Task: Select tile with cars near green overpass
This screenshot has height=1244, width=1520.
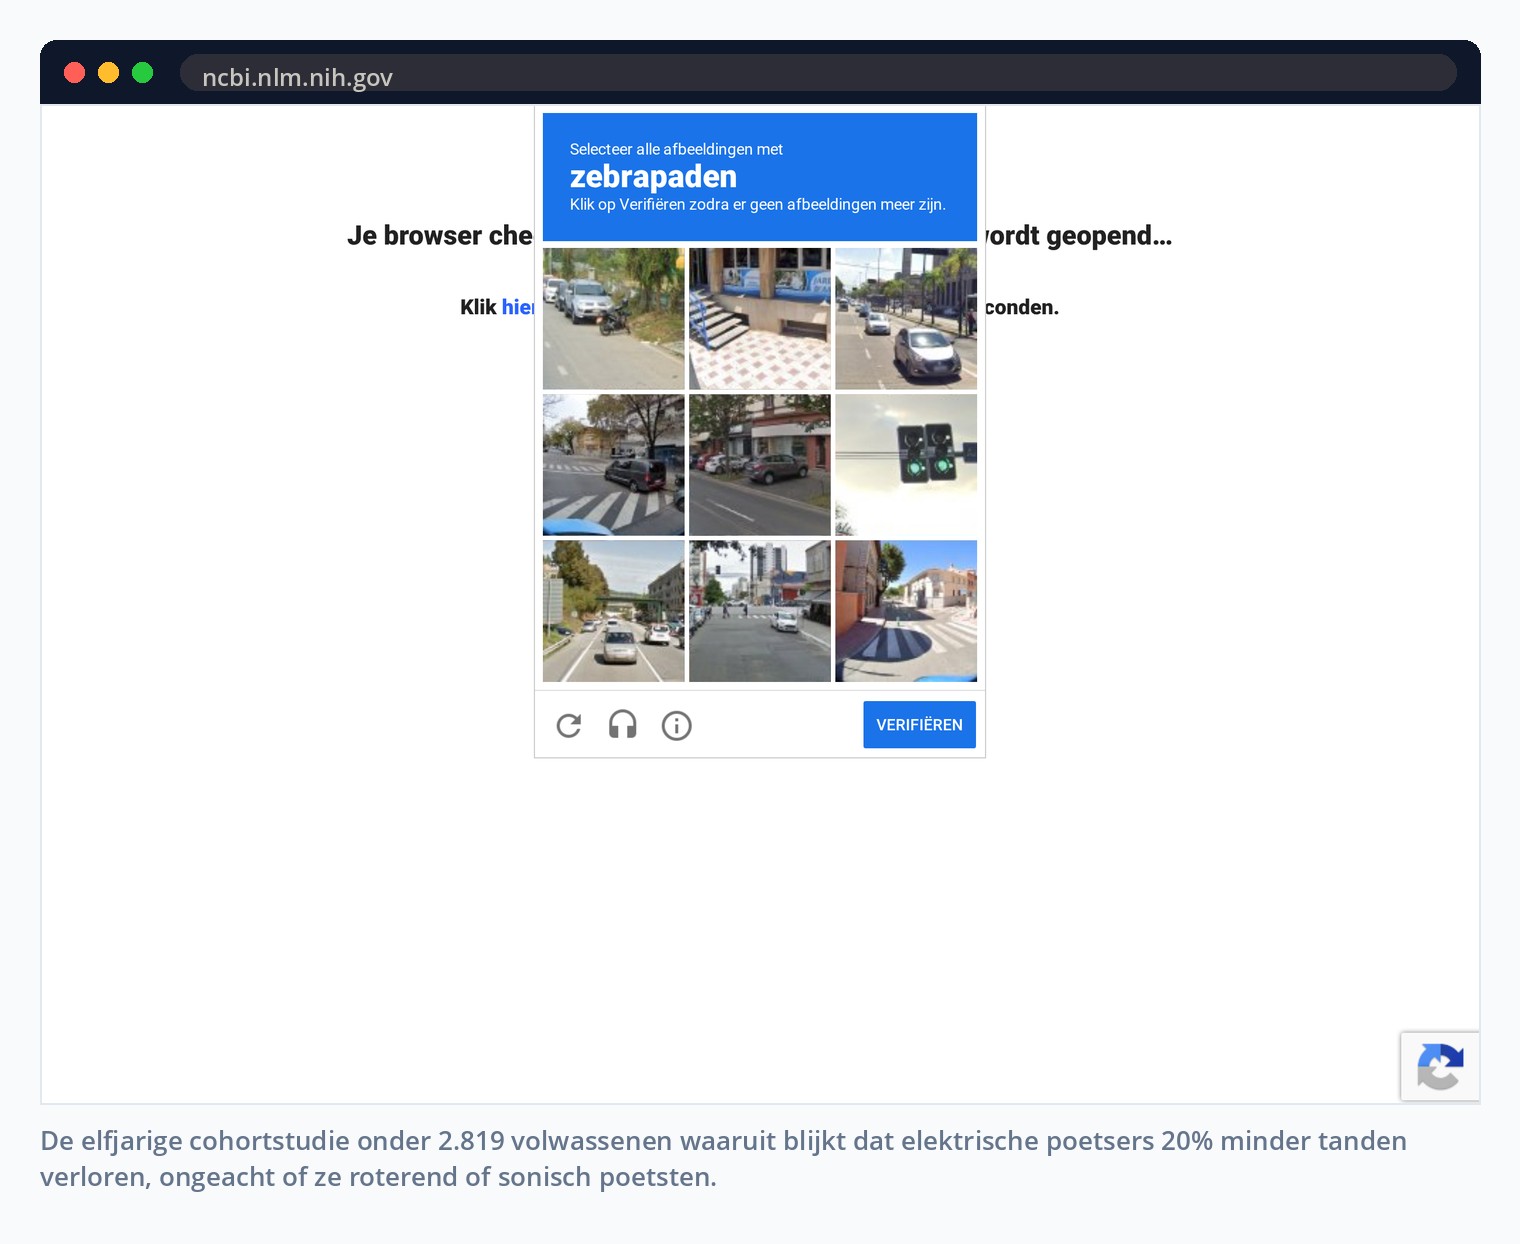Action: 614,611
